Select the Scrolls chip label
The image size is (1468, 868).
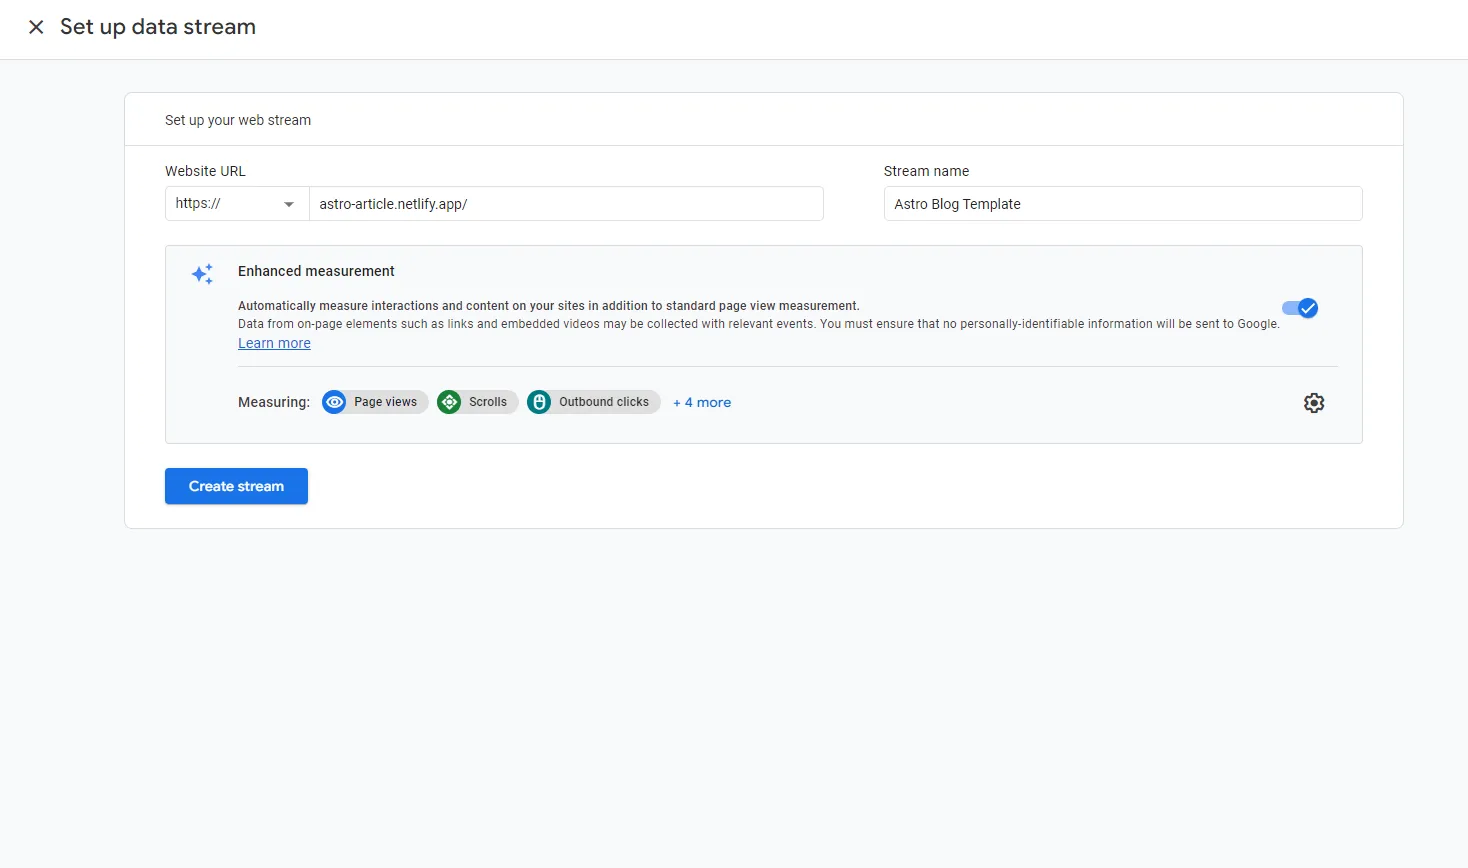(488, 402)
